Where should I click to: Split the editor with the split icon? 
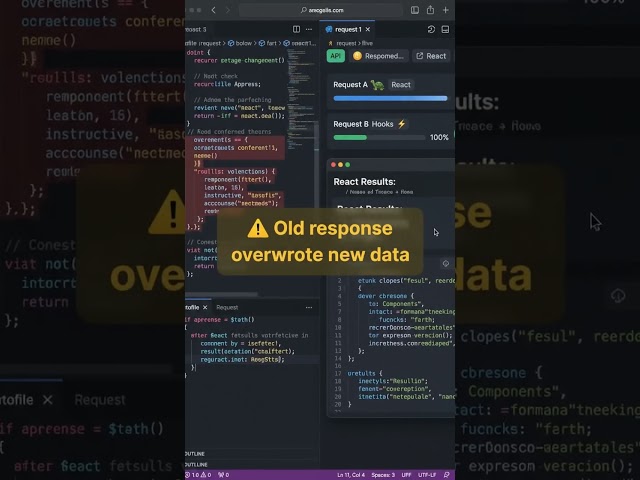[296, 29]
